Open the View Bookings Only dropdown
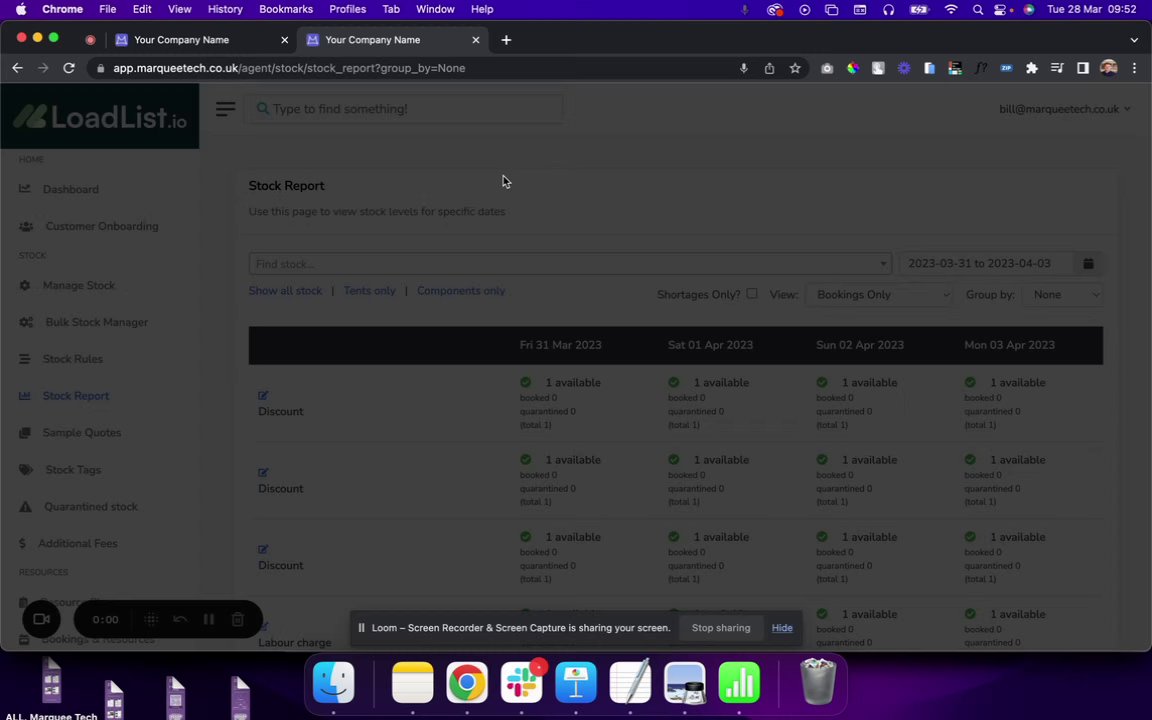Viewport: 1152px width, 720px height. point(879,295)
